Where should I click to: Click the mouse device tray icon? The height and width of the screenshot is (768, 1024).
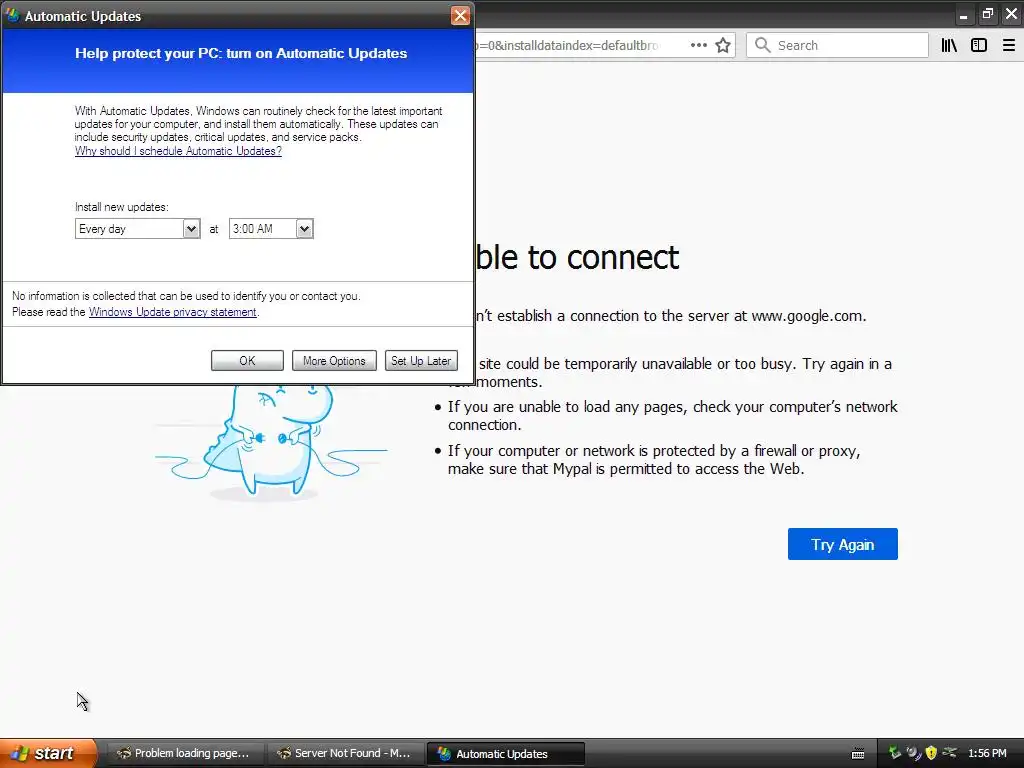click(x=913, y=753)
